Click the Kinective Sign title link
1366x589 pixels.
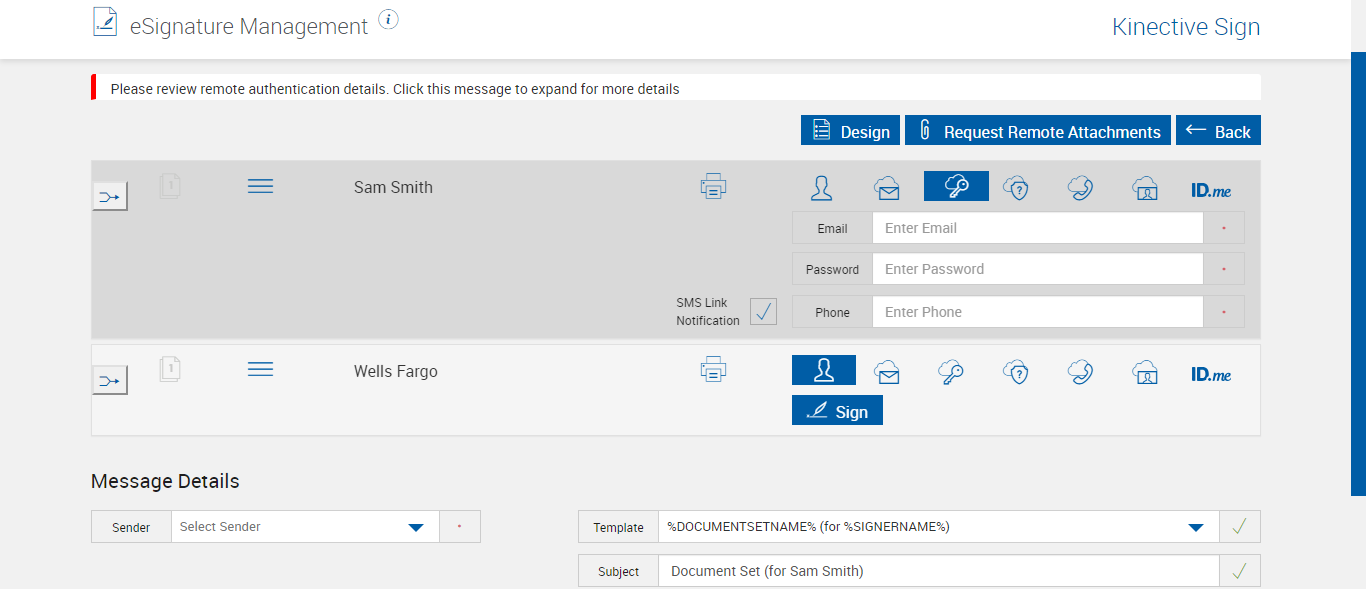coord(1186,27)
